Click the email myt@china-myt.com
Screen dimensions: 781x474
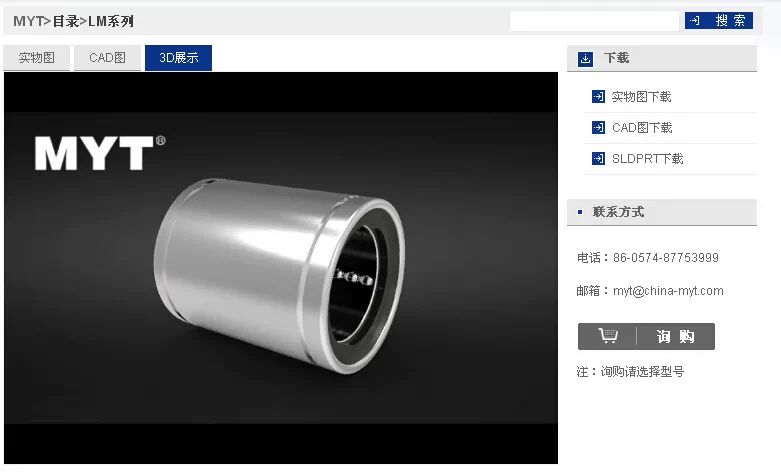(x=668, y=291)
